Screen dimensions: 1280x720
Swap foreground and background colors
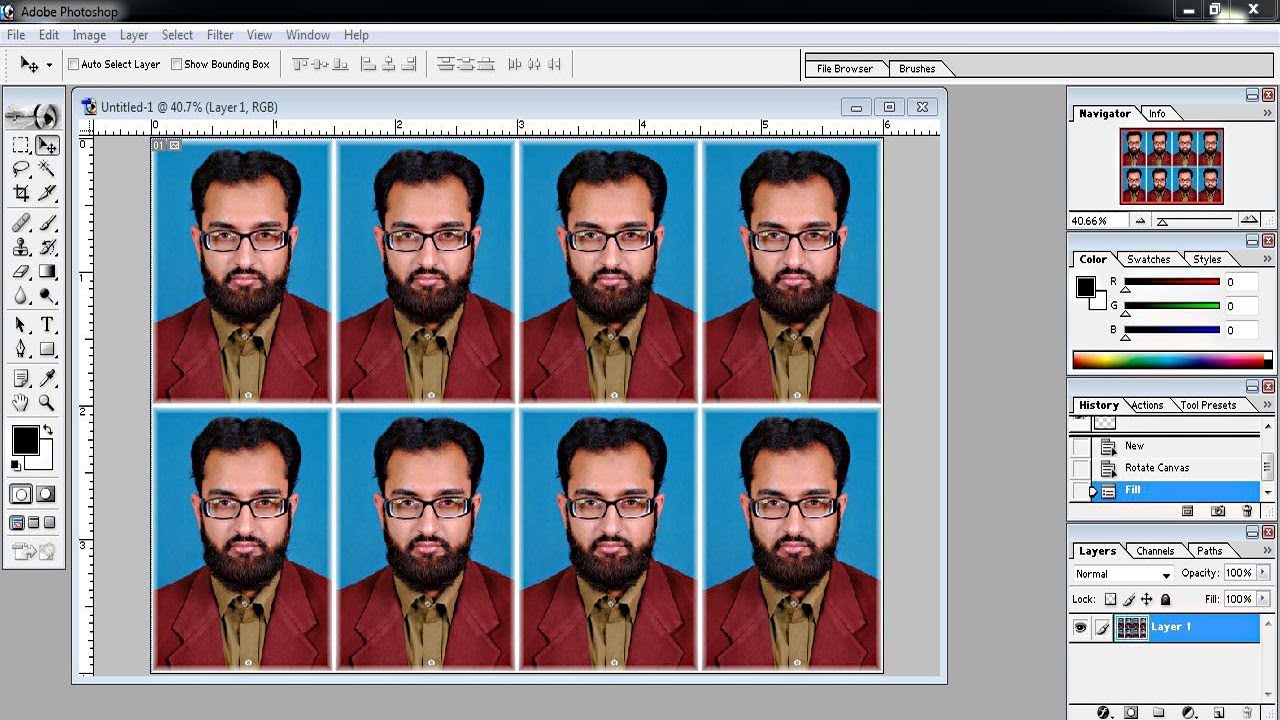(x=47, y=430)
